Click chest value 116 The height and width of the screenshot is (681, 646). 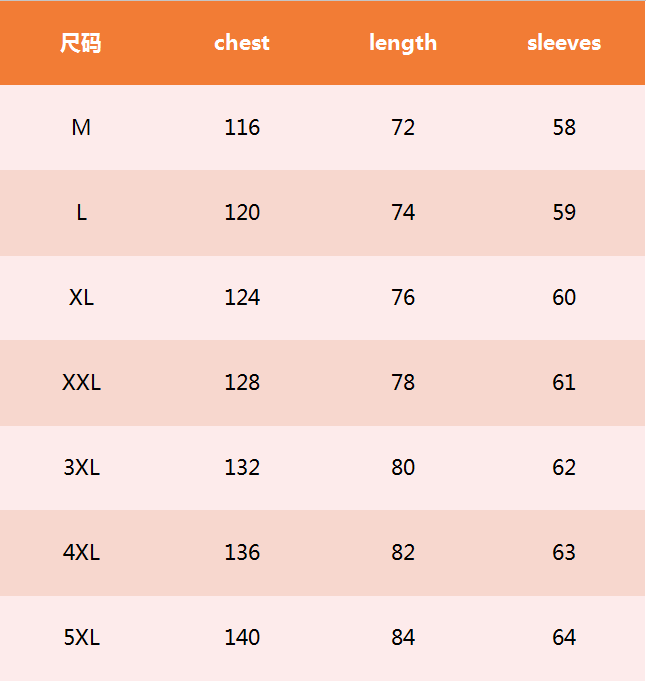coord(242,128)
